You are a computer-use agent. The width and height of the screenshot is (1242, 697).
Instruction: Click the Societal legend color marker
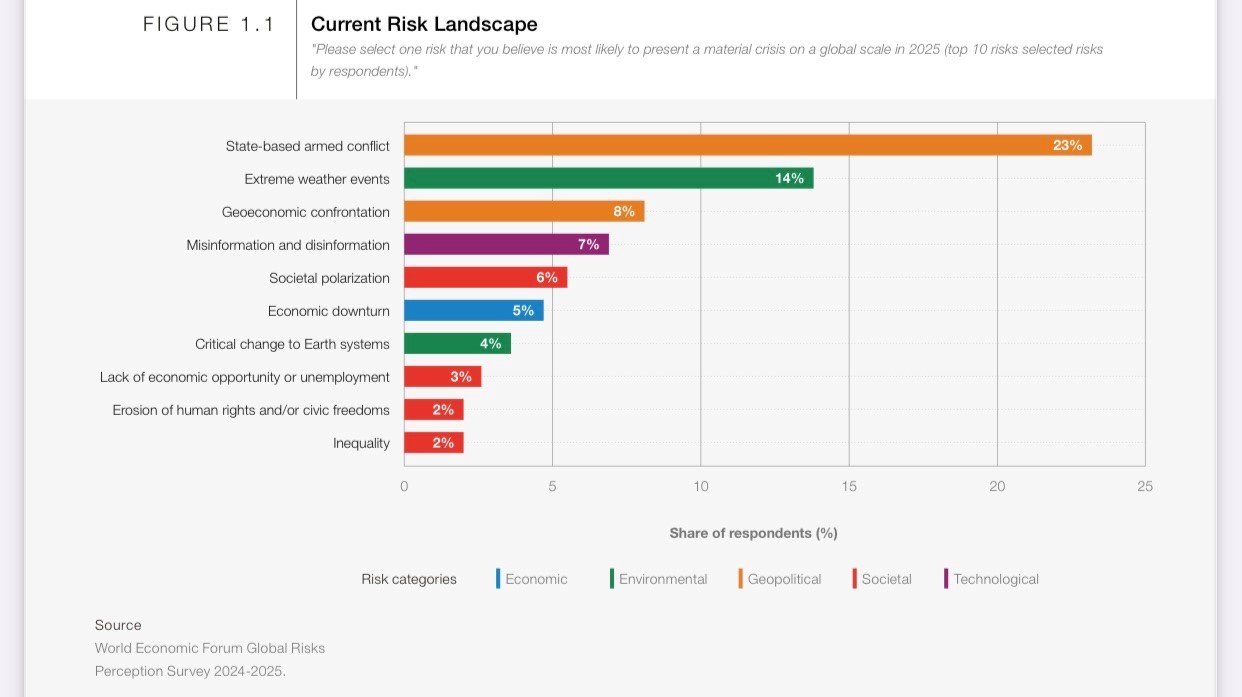[855, 578]
